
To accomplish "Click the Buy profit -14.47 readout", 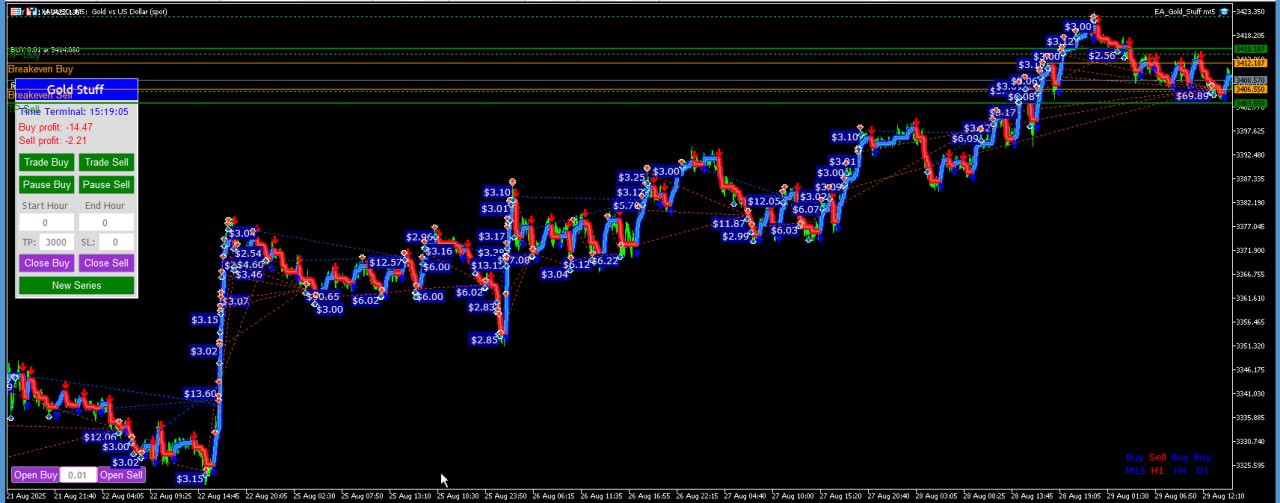I will click(x=55, y=127).
